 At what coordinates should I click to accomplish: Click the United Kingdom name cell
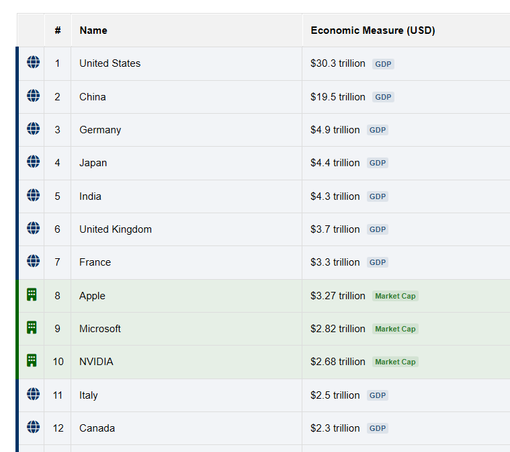[187, 229]
